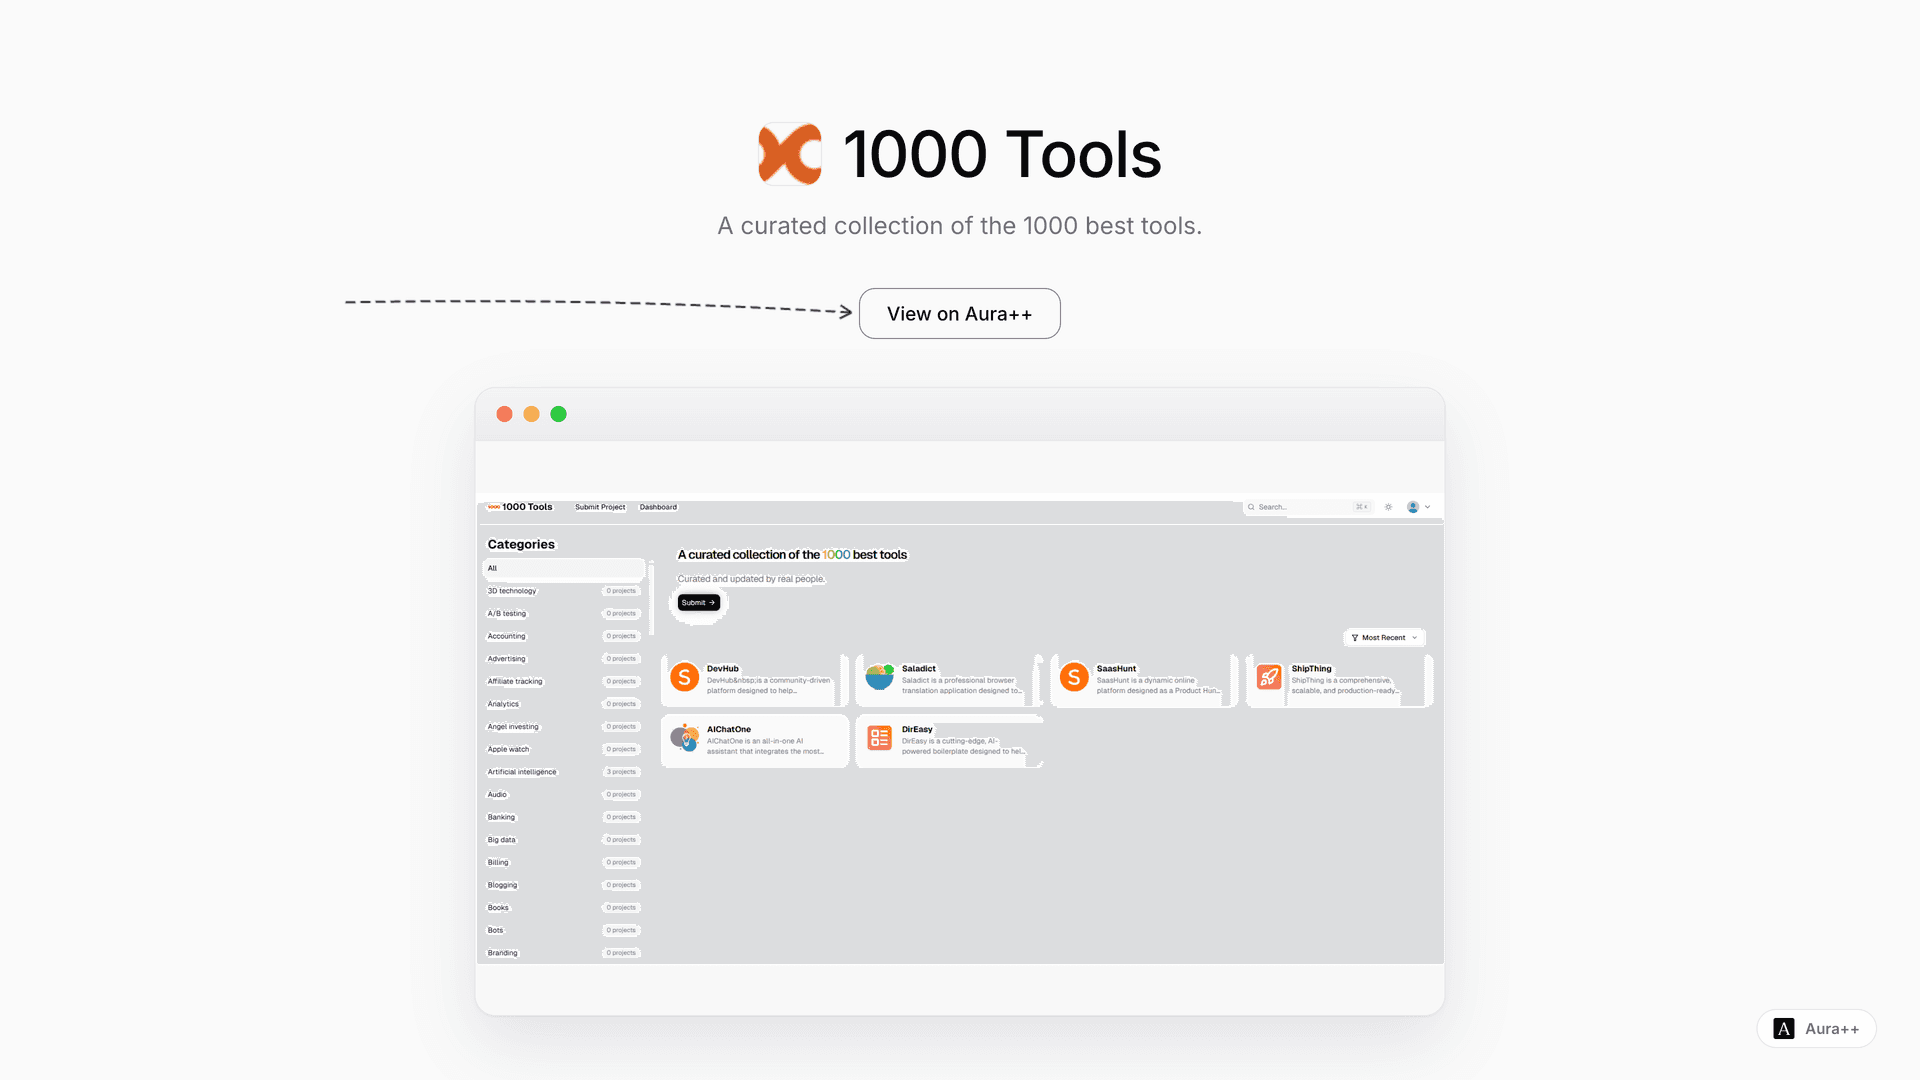
Task: Select the Banking category
Action: 502,817
